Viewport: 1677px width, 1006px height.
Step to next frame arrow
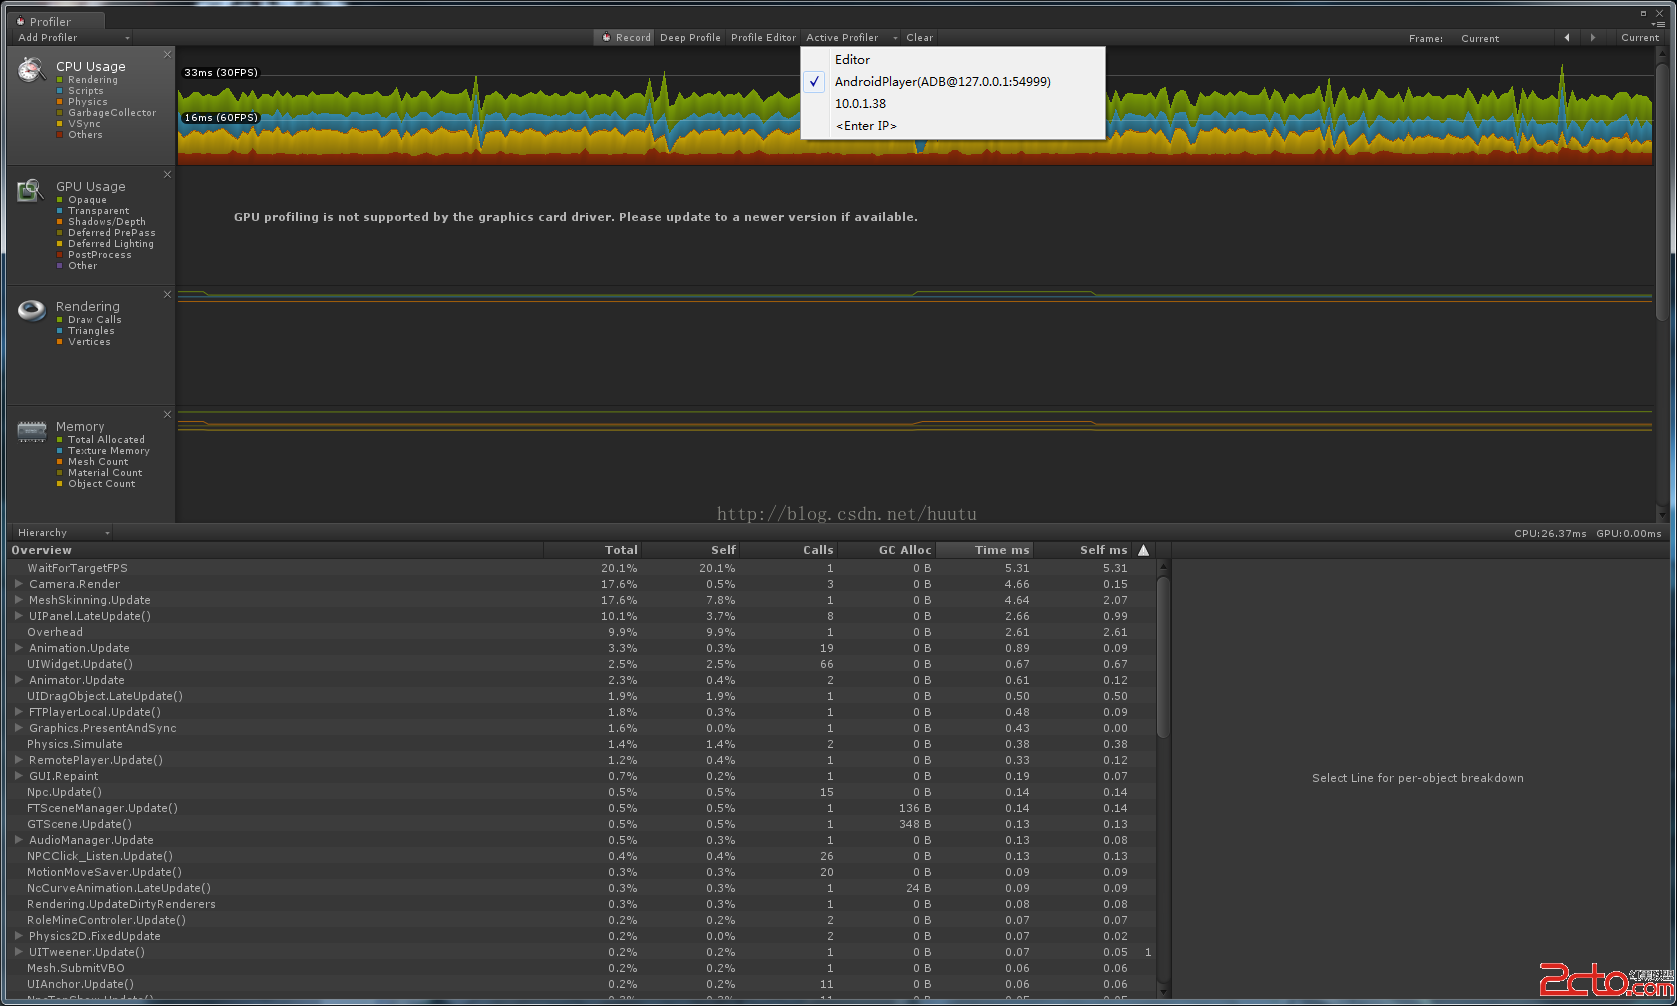(x=1593, y=38)
